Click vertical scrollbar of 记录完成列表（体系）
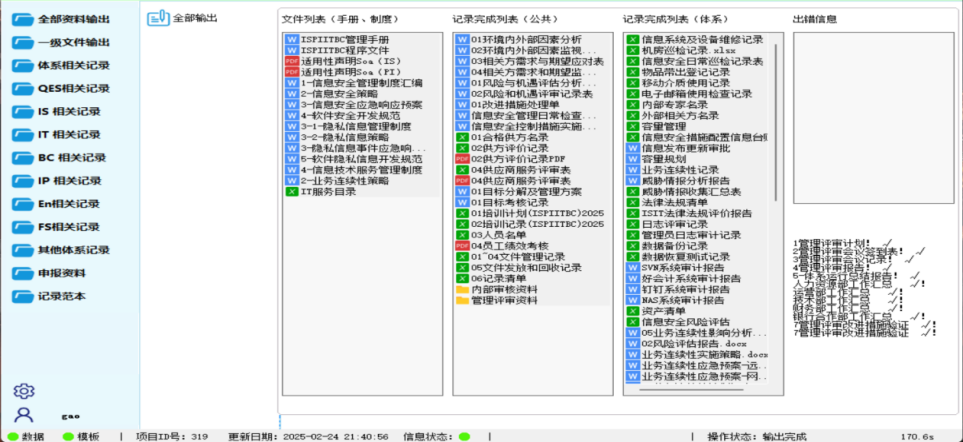The width and height of the screenshot is (963, 442). tap(776, 122)
